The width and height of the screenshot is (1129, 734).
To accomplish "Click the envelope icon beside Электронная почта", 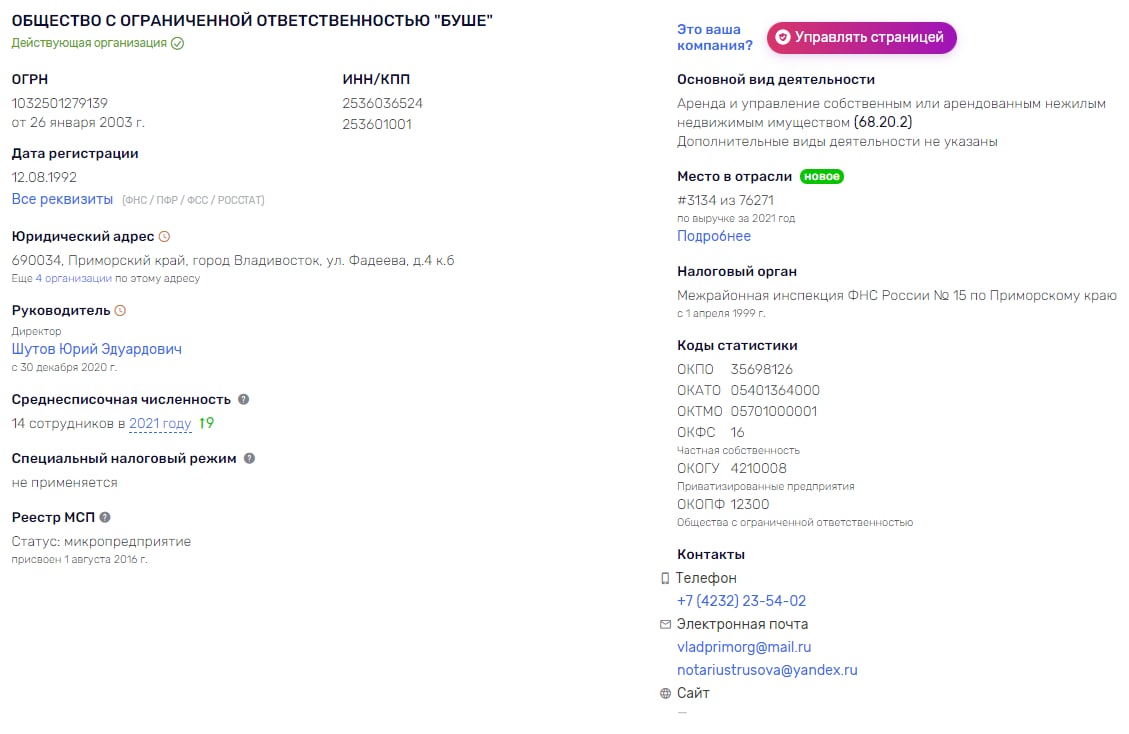I will click(665, 624).
